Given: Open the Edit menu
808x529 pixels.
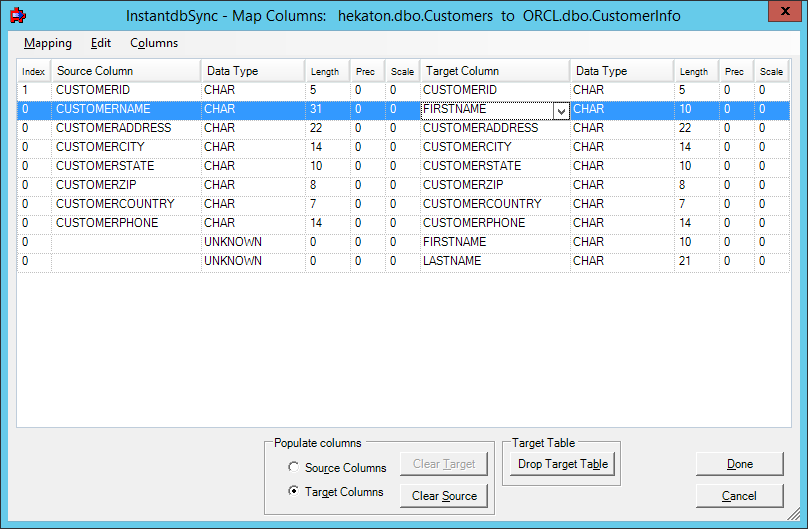Looking at the screenshot, I should pyautogui.click(x=100, y=43).
